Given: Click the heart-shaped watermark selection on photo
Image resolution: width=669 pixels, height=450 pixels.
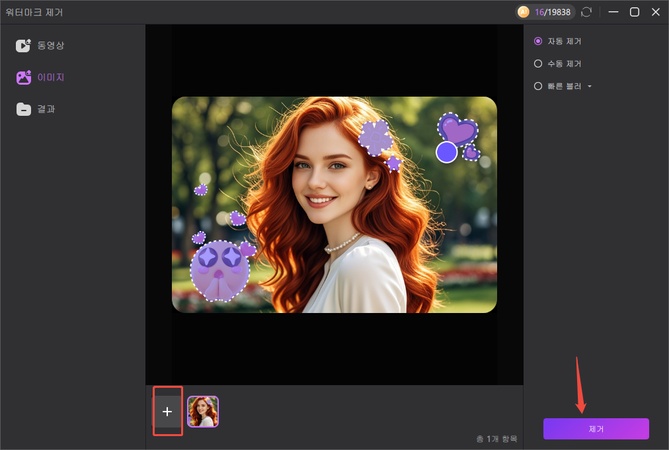Looking at the screenshot, I should coord(458,128).
